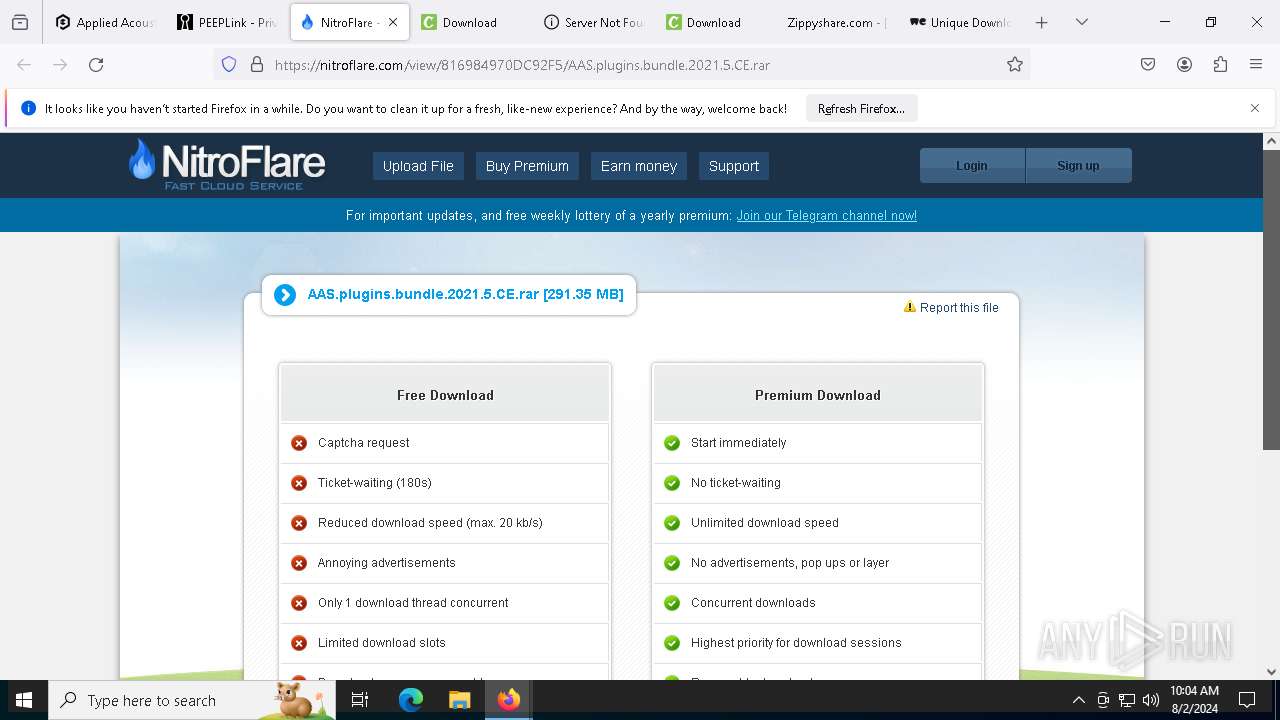
Task: Open the Windows Start menu
Action: click(24, 700)
